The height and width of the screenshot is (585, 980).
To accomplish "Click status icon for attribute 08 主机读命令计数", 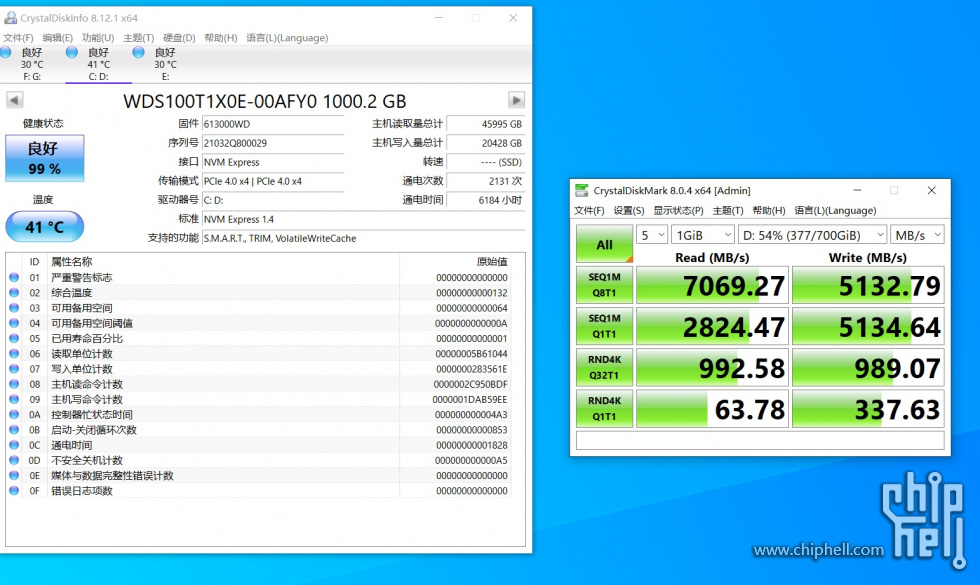I will point(14,384).
